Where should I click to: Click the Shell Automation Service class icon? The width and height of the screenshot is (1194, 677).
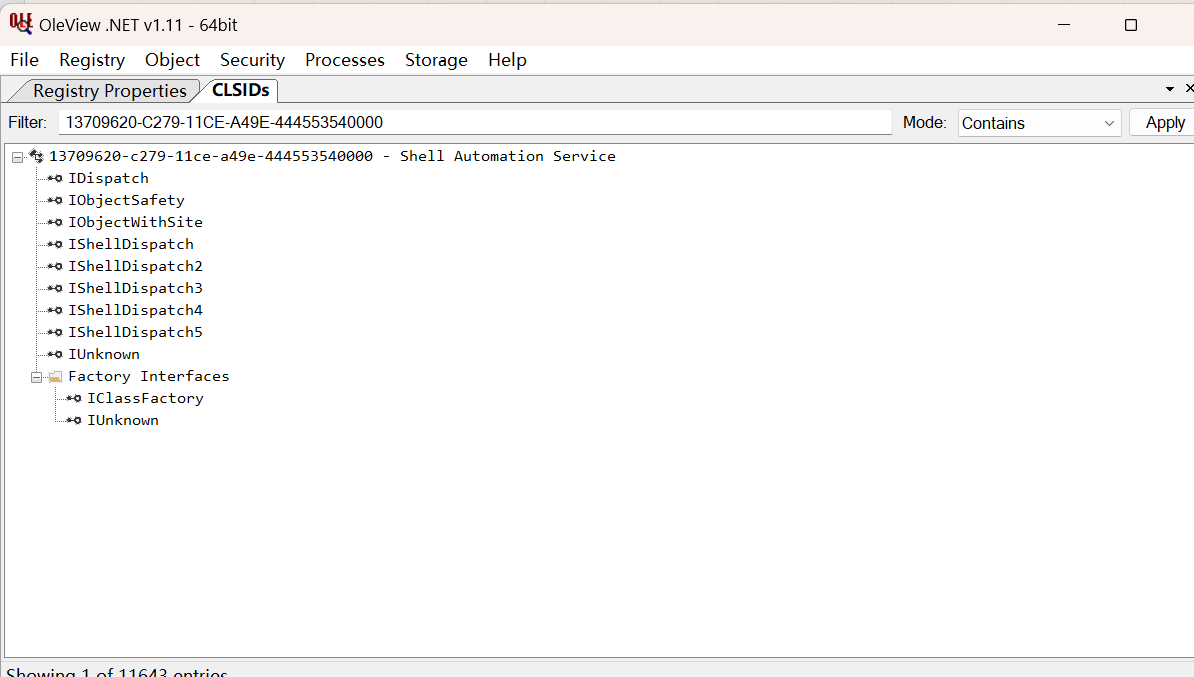tap(37, 156)
